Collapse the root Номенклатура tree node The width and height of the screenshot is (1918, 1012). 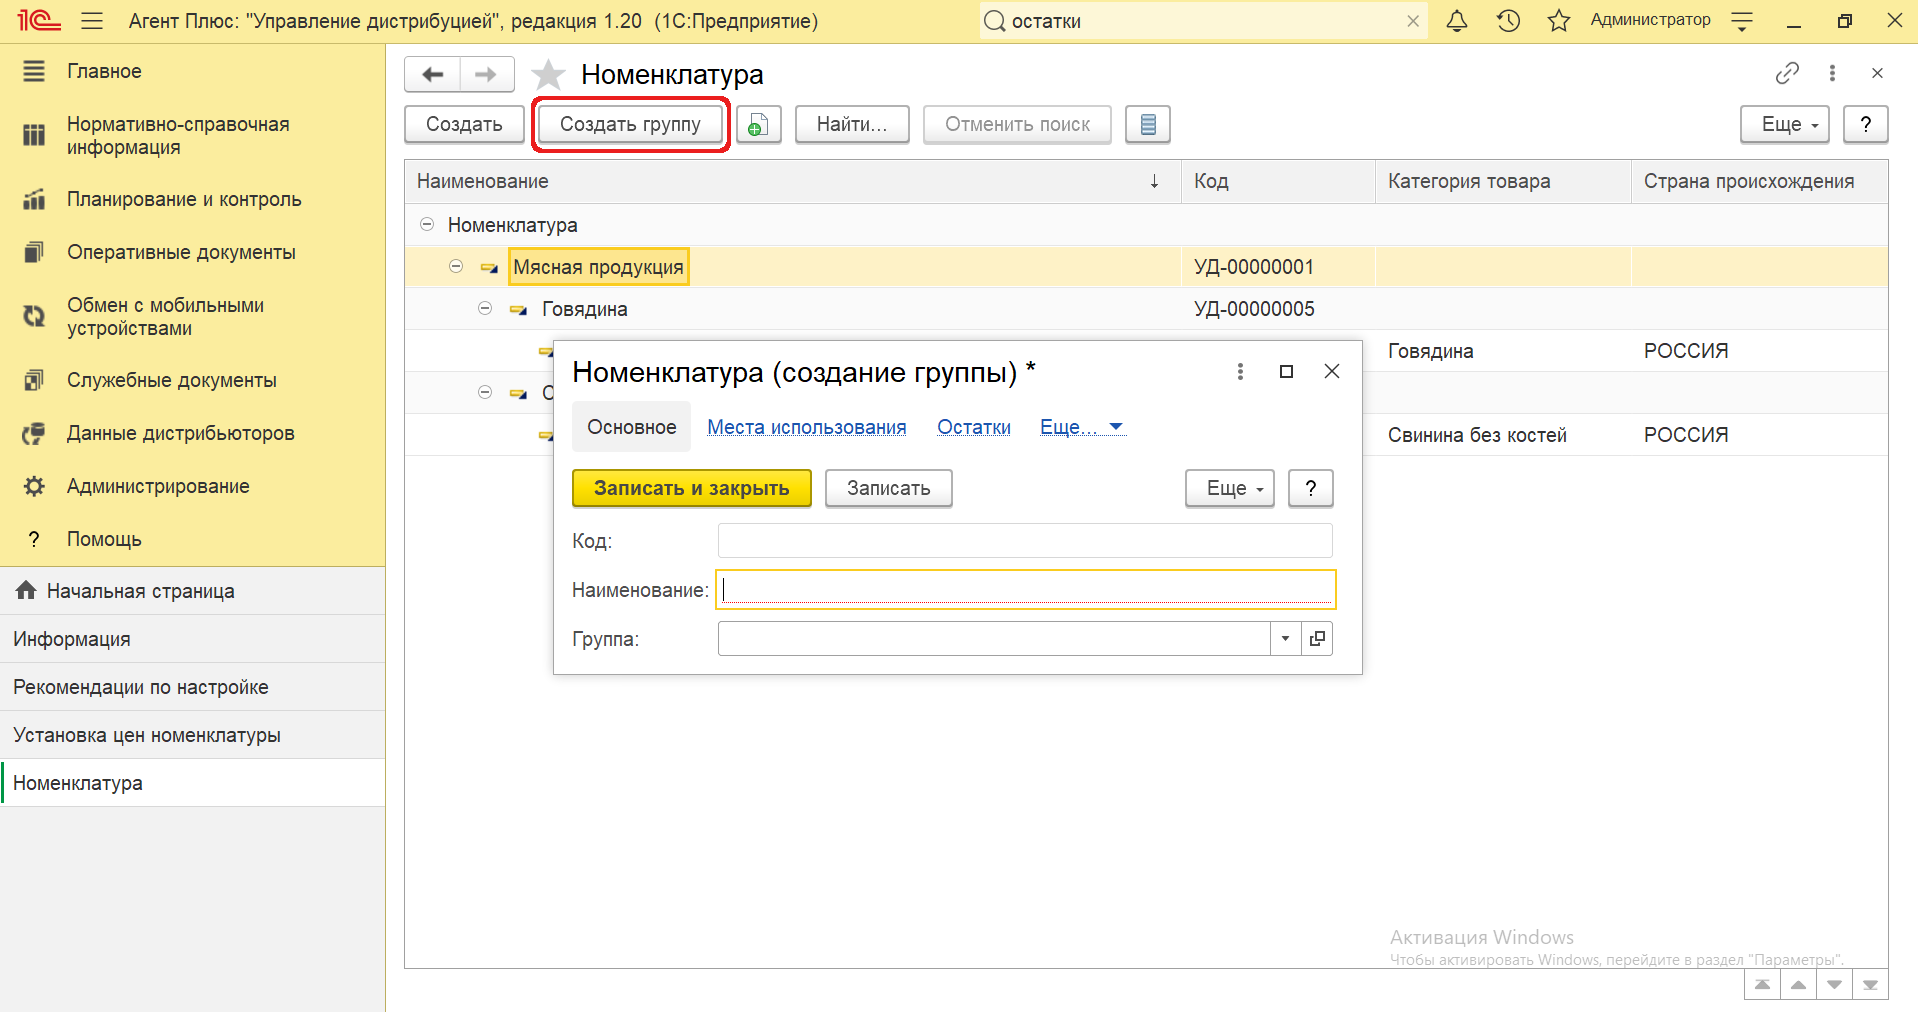[427, 224]
